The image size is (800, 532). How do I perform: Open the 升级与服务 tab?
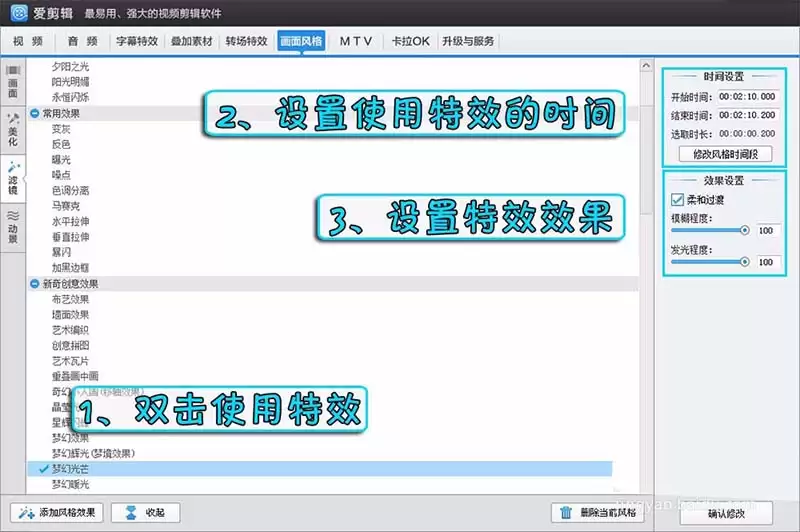tap(468, 41)
